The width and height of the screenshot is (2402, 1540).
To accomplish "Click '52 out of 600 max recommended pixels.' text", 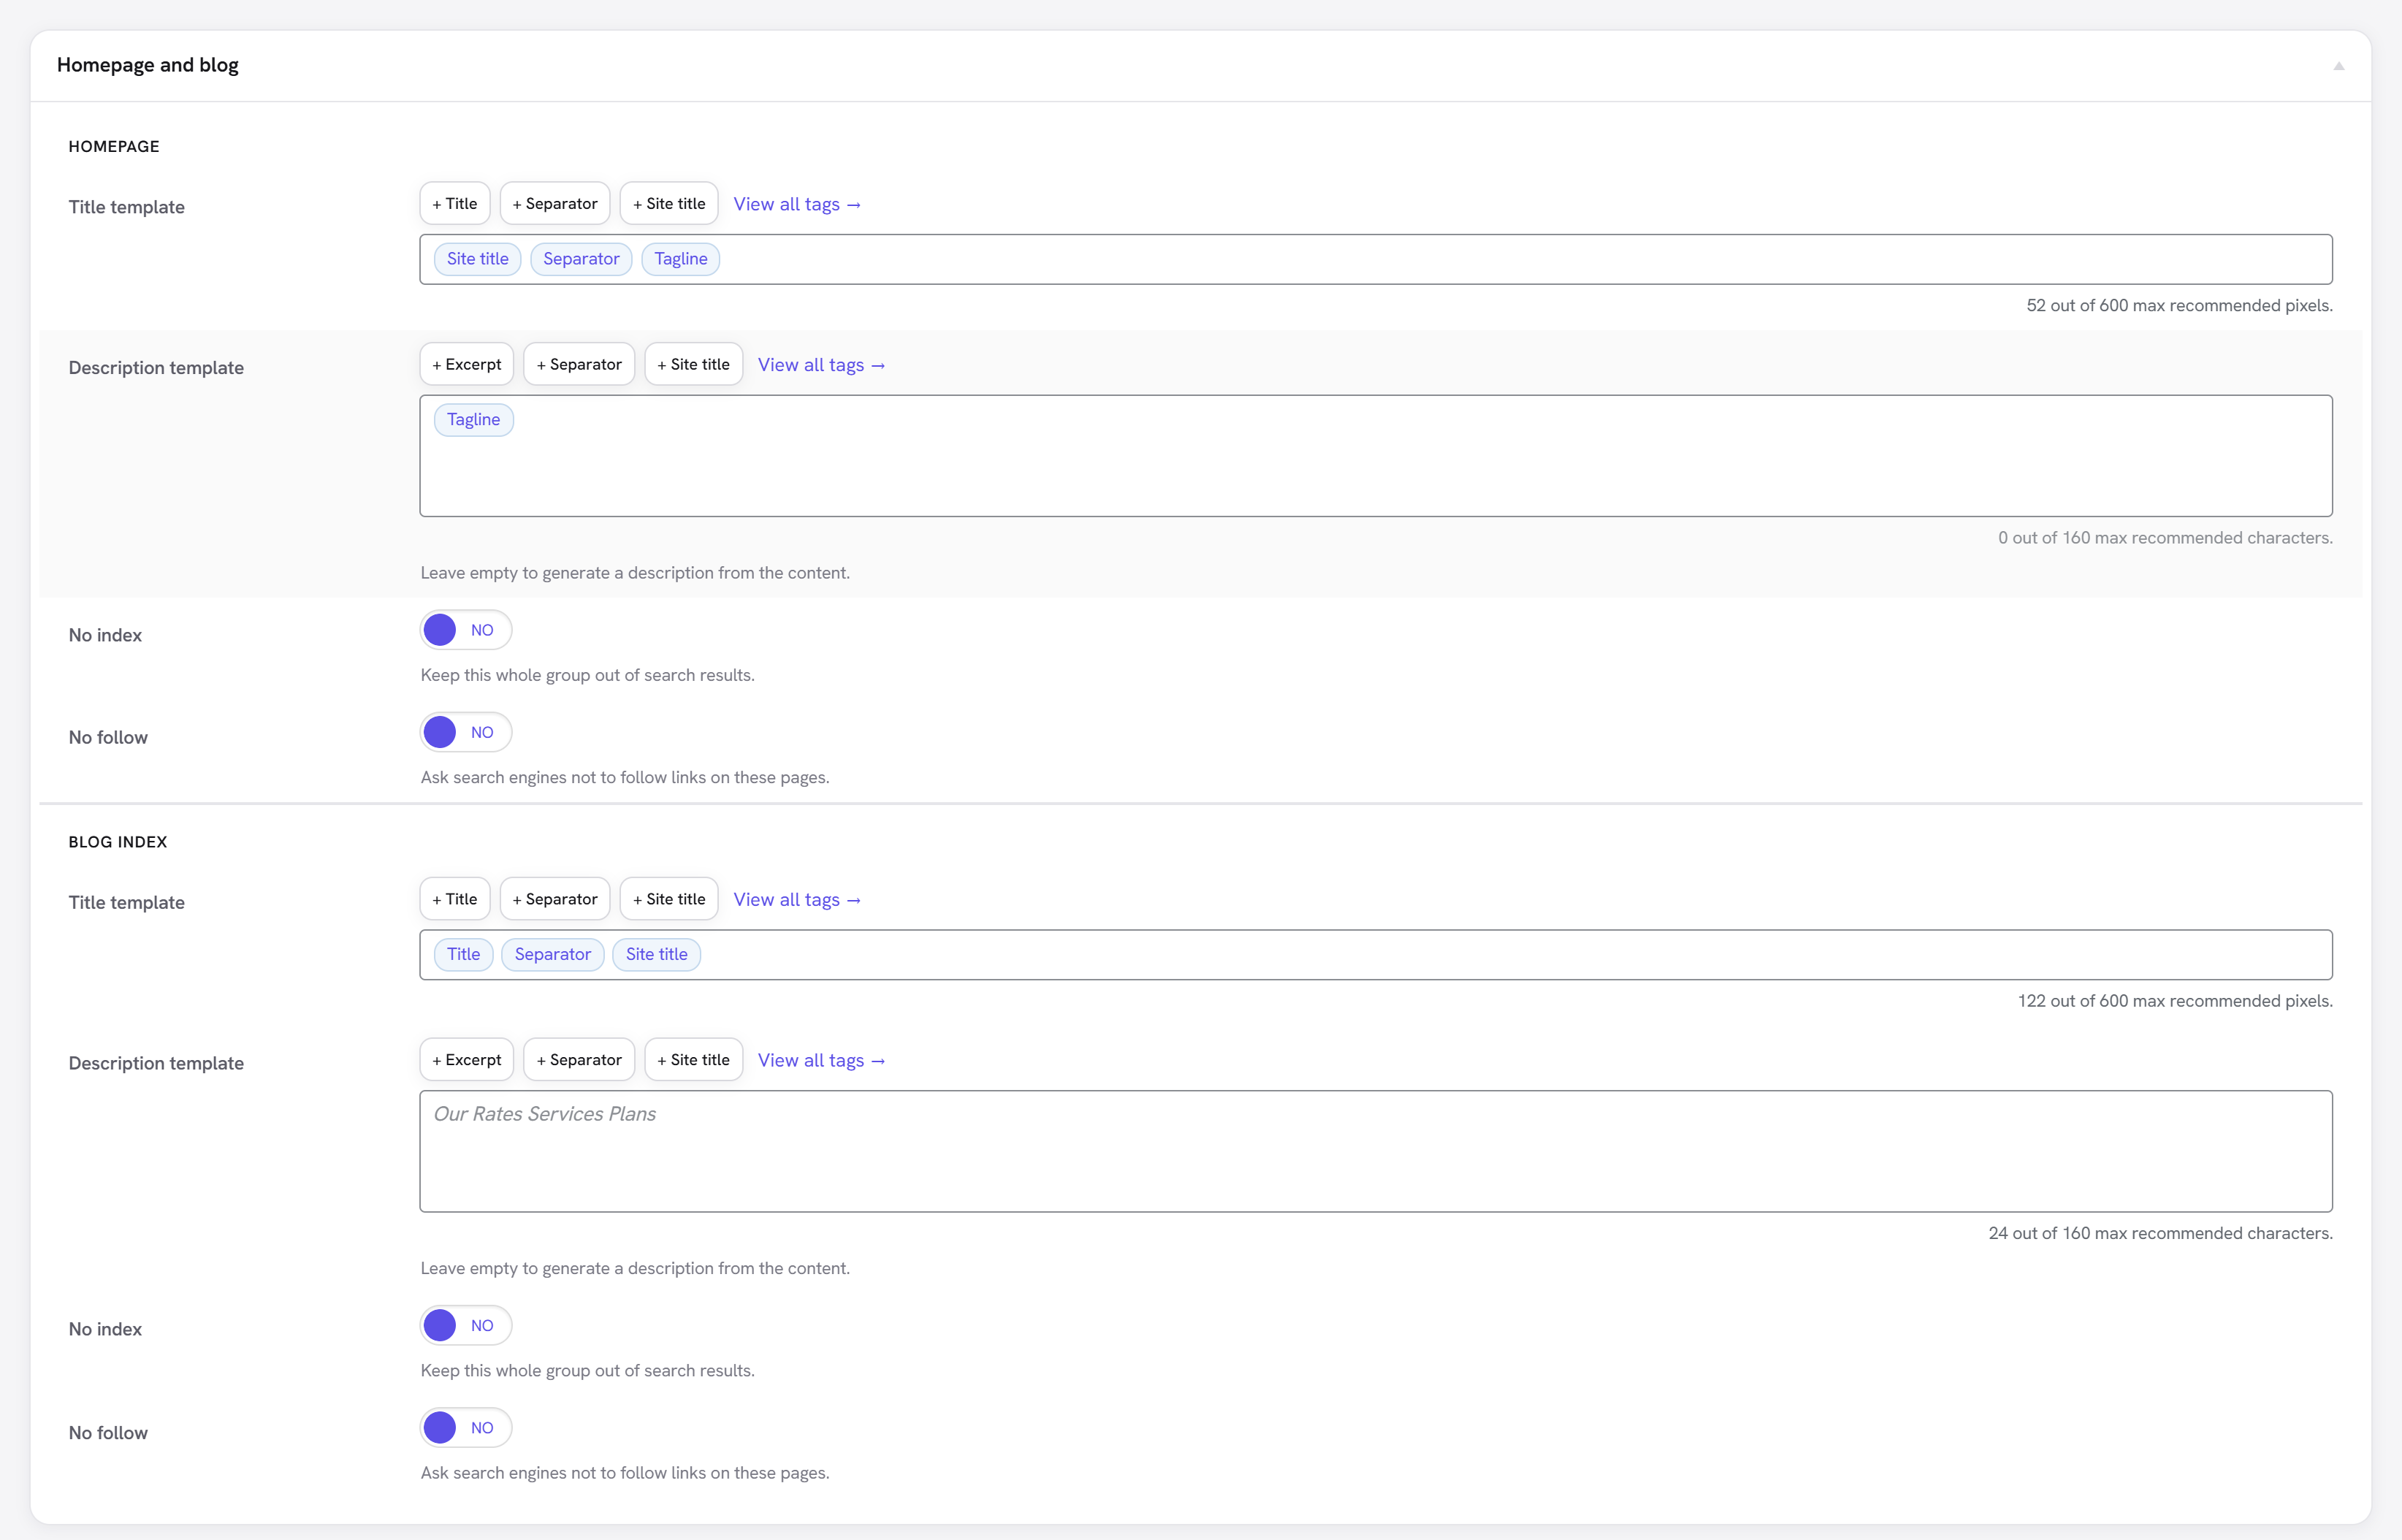I will pyautogui.click(x=2179, y=306).
